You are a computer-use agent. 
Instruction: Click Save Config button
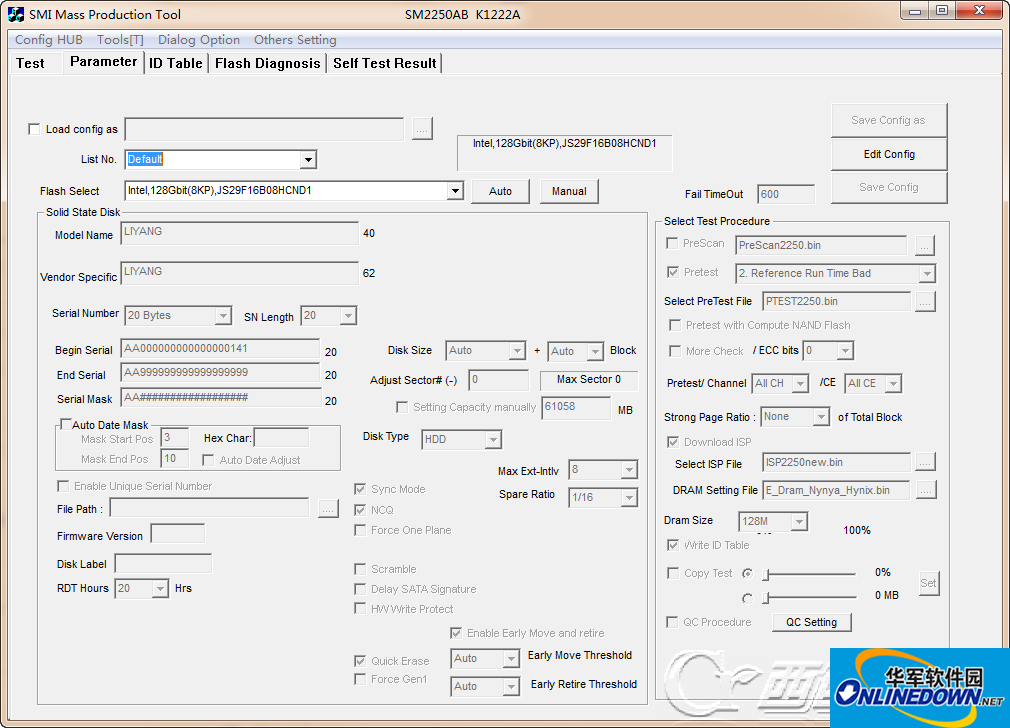[x=889, y=187]
